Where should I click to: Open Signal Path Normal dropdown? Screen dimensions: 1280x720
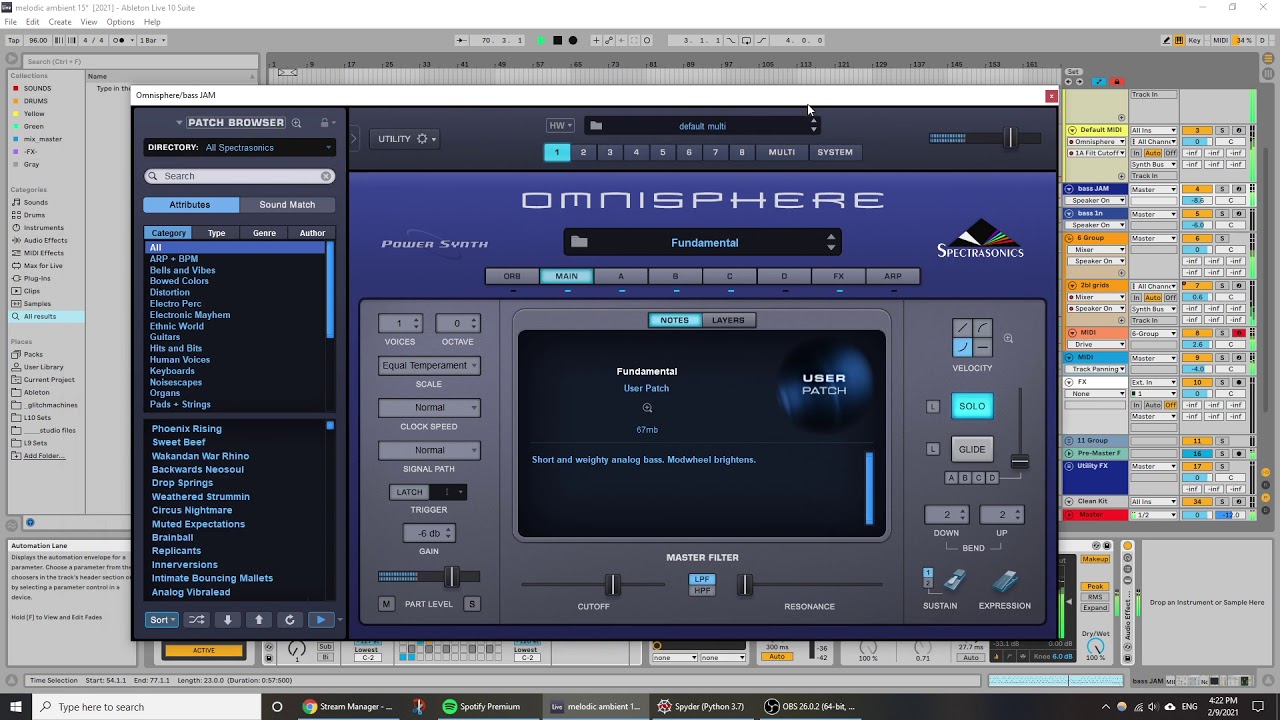click(429, 450)
